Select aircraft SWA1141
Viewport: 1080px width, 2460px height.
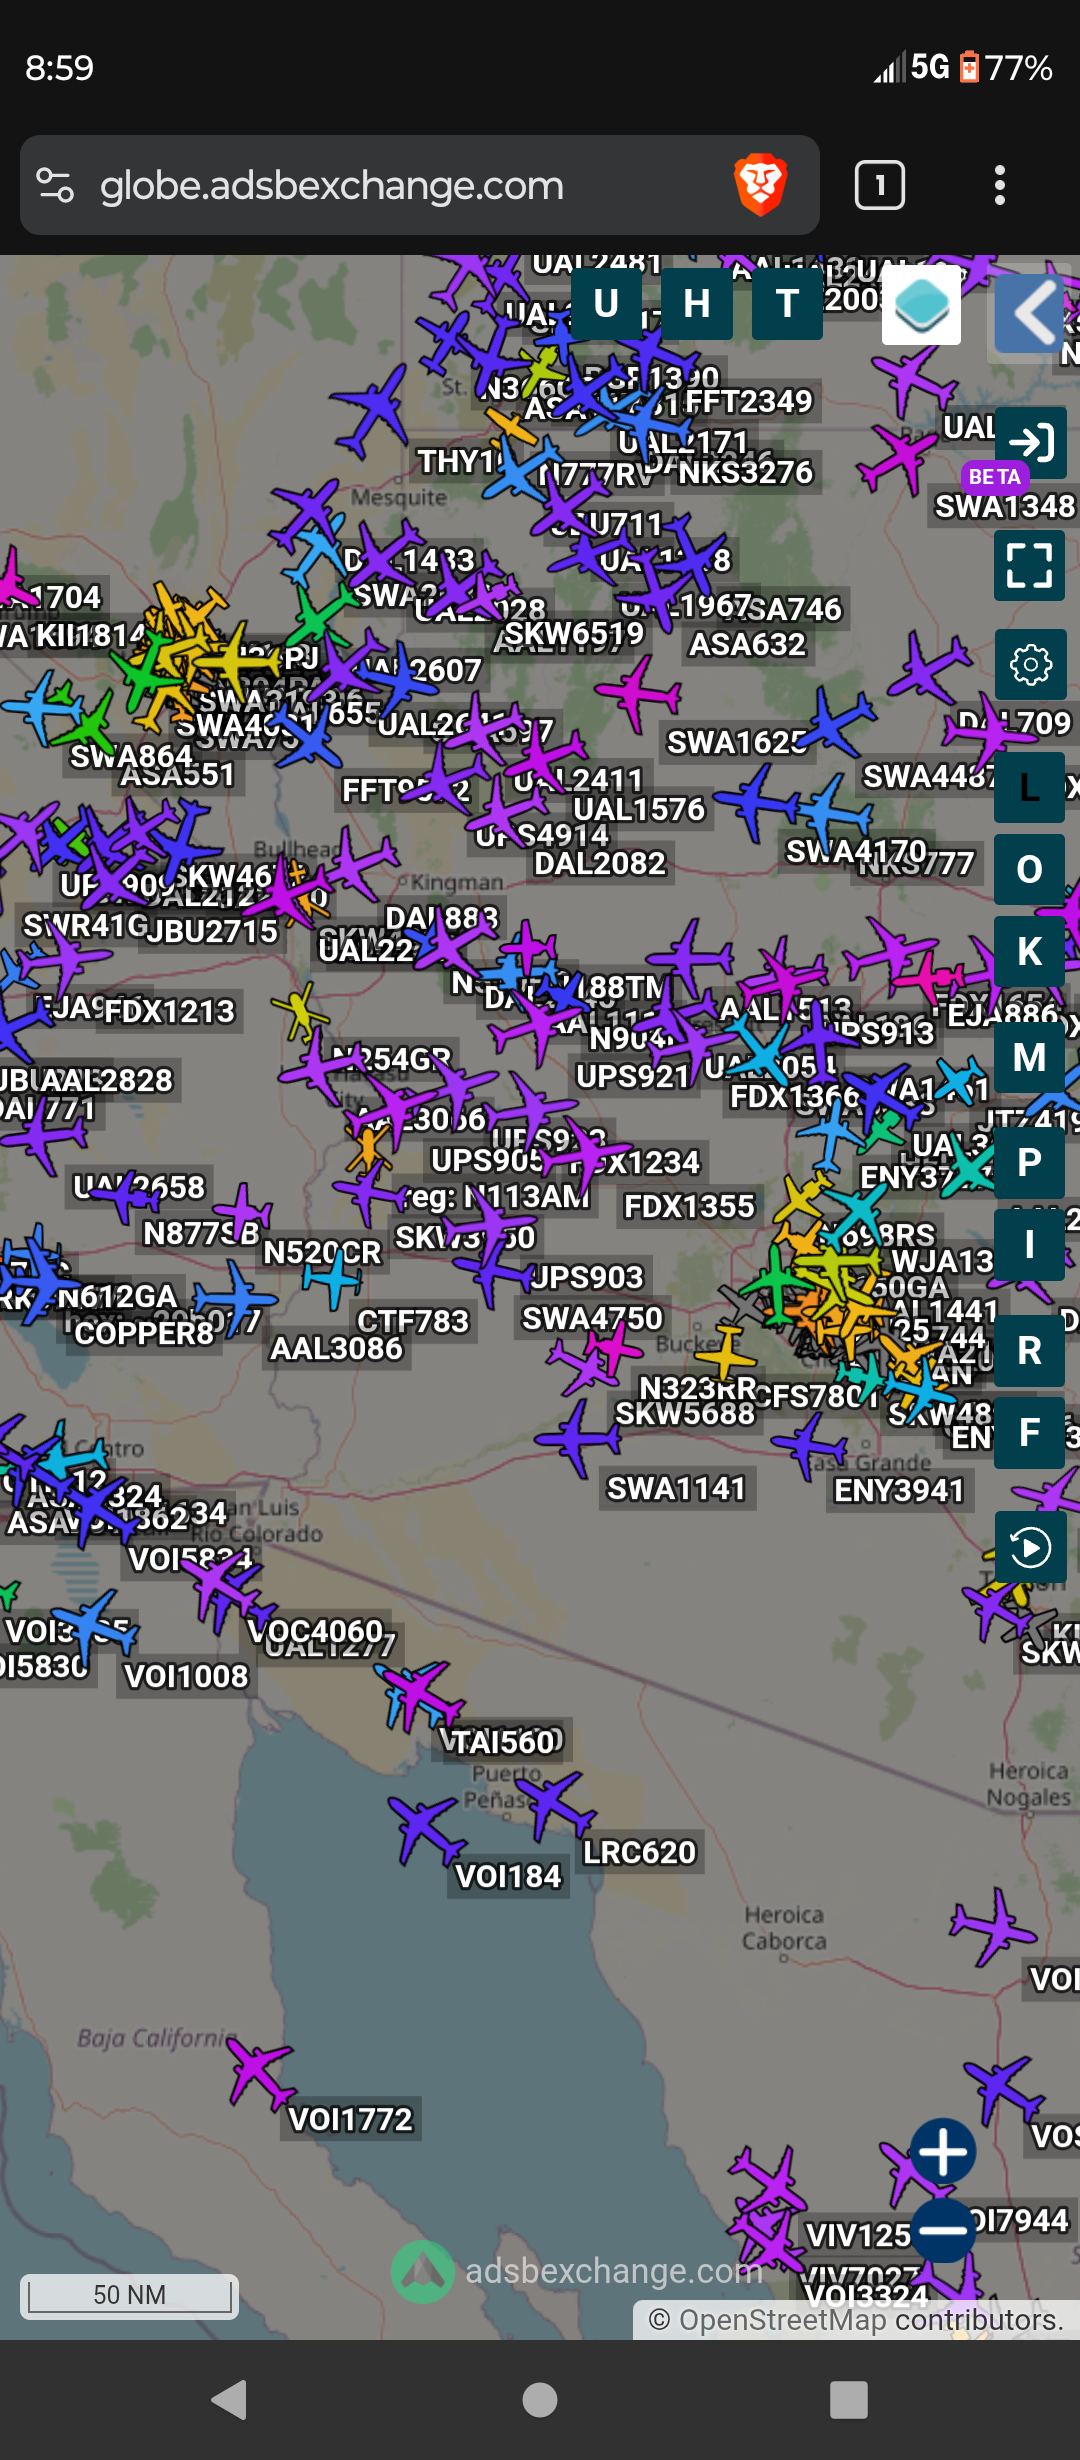pos(577,1439)
